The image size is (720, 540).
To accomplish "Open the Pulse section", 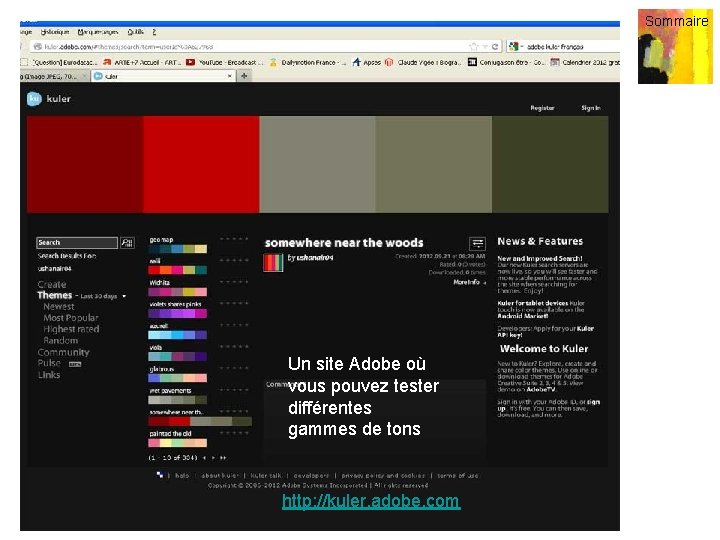I will (49, 363).
